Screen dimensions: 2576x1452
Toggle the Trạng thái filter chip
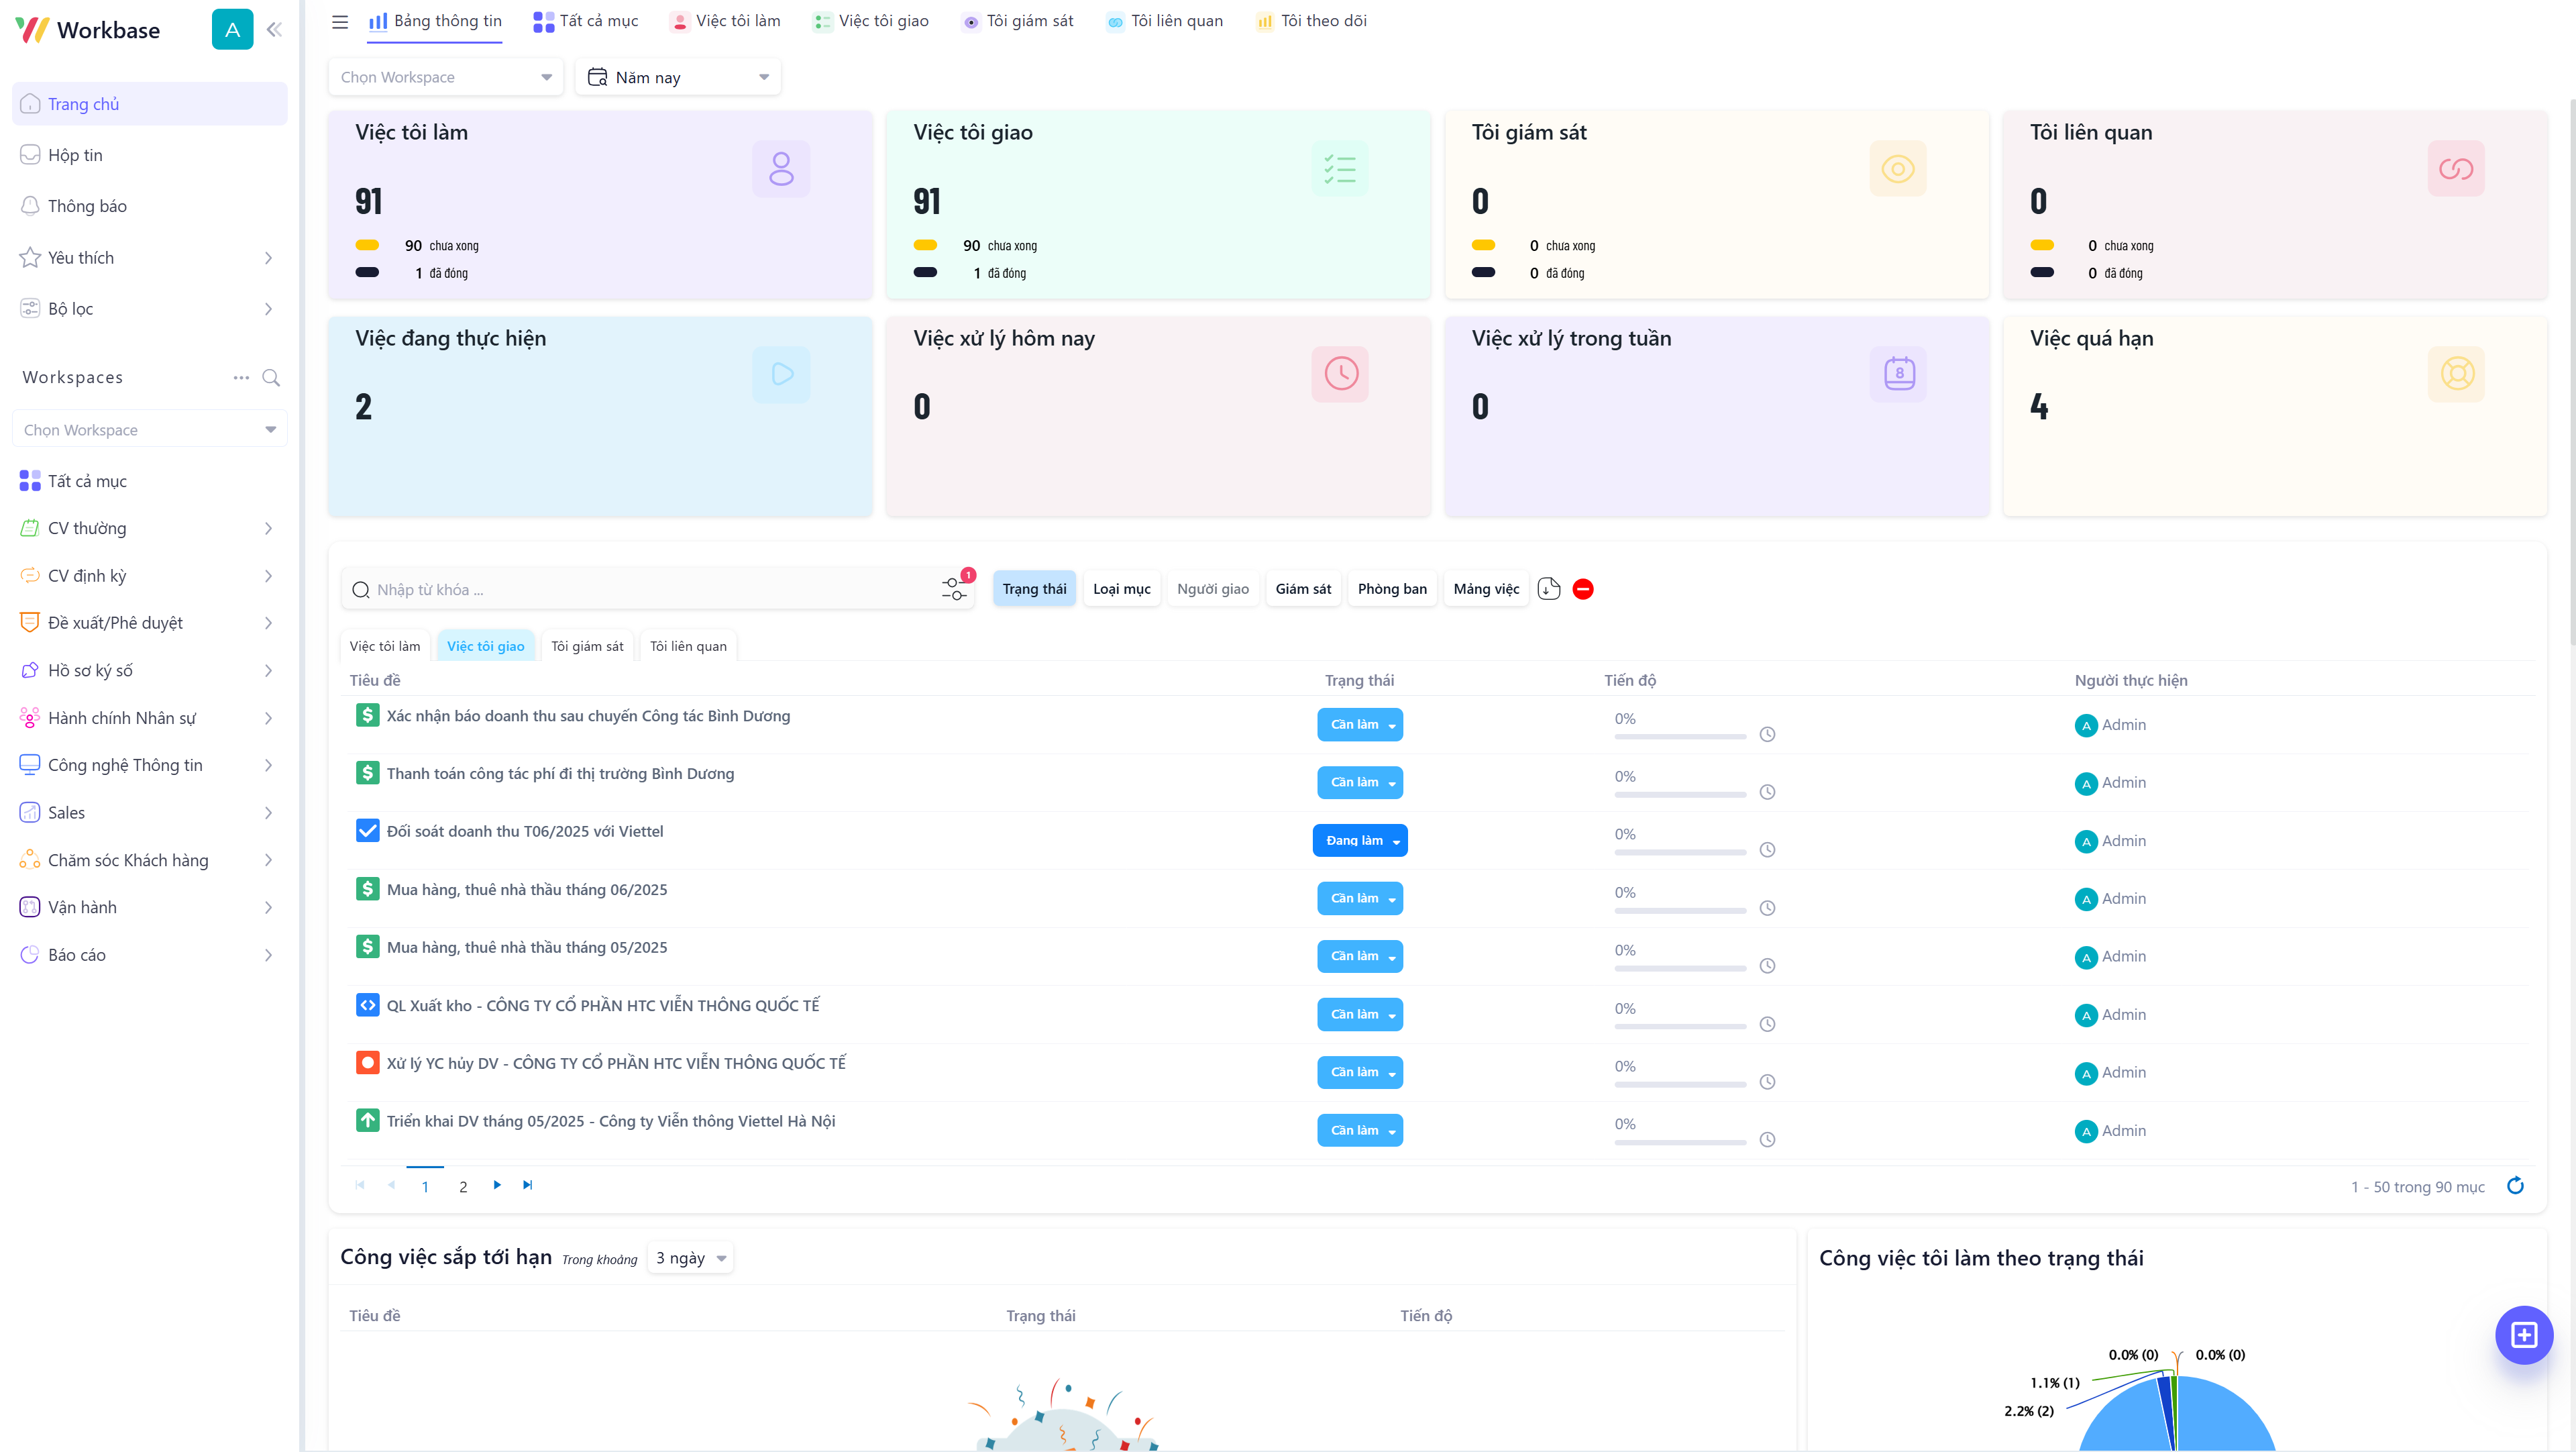[x=1034, y=589]
